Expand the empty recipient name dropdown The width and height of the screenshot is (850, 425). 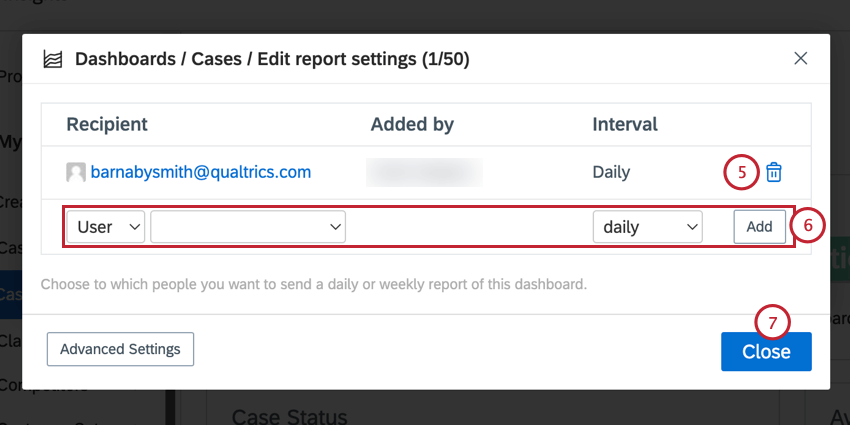(x=248, y=227)
